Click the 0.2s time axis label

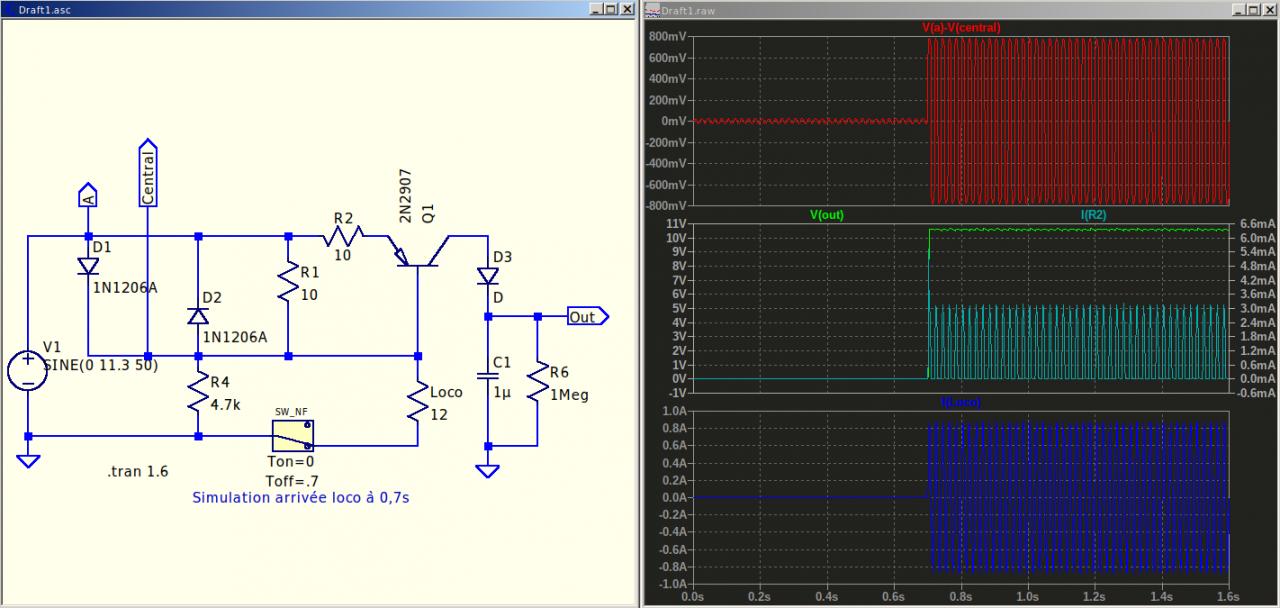click(761, 595)
